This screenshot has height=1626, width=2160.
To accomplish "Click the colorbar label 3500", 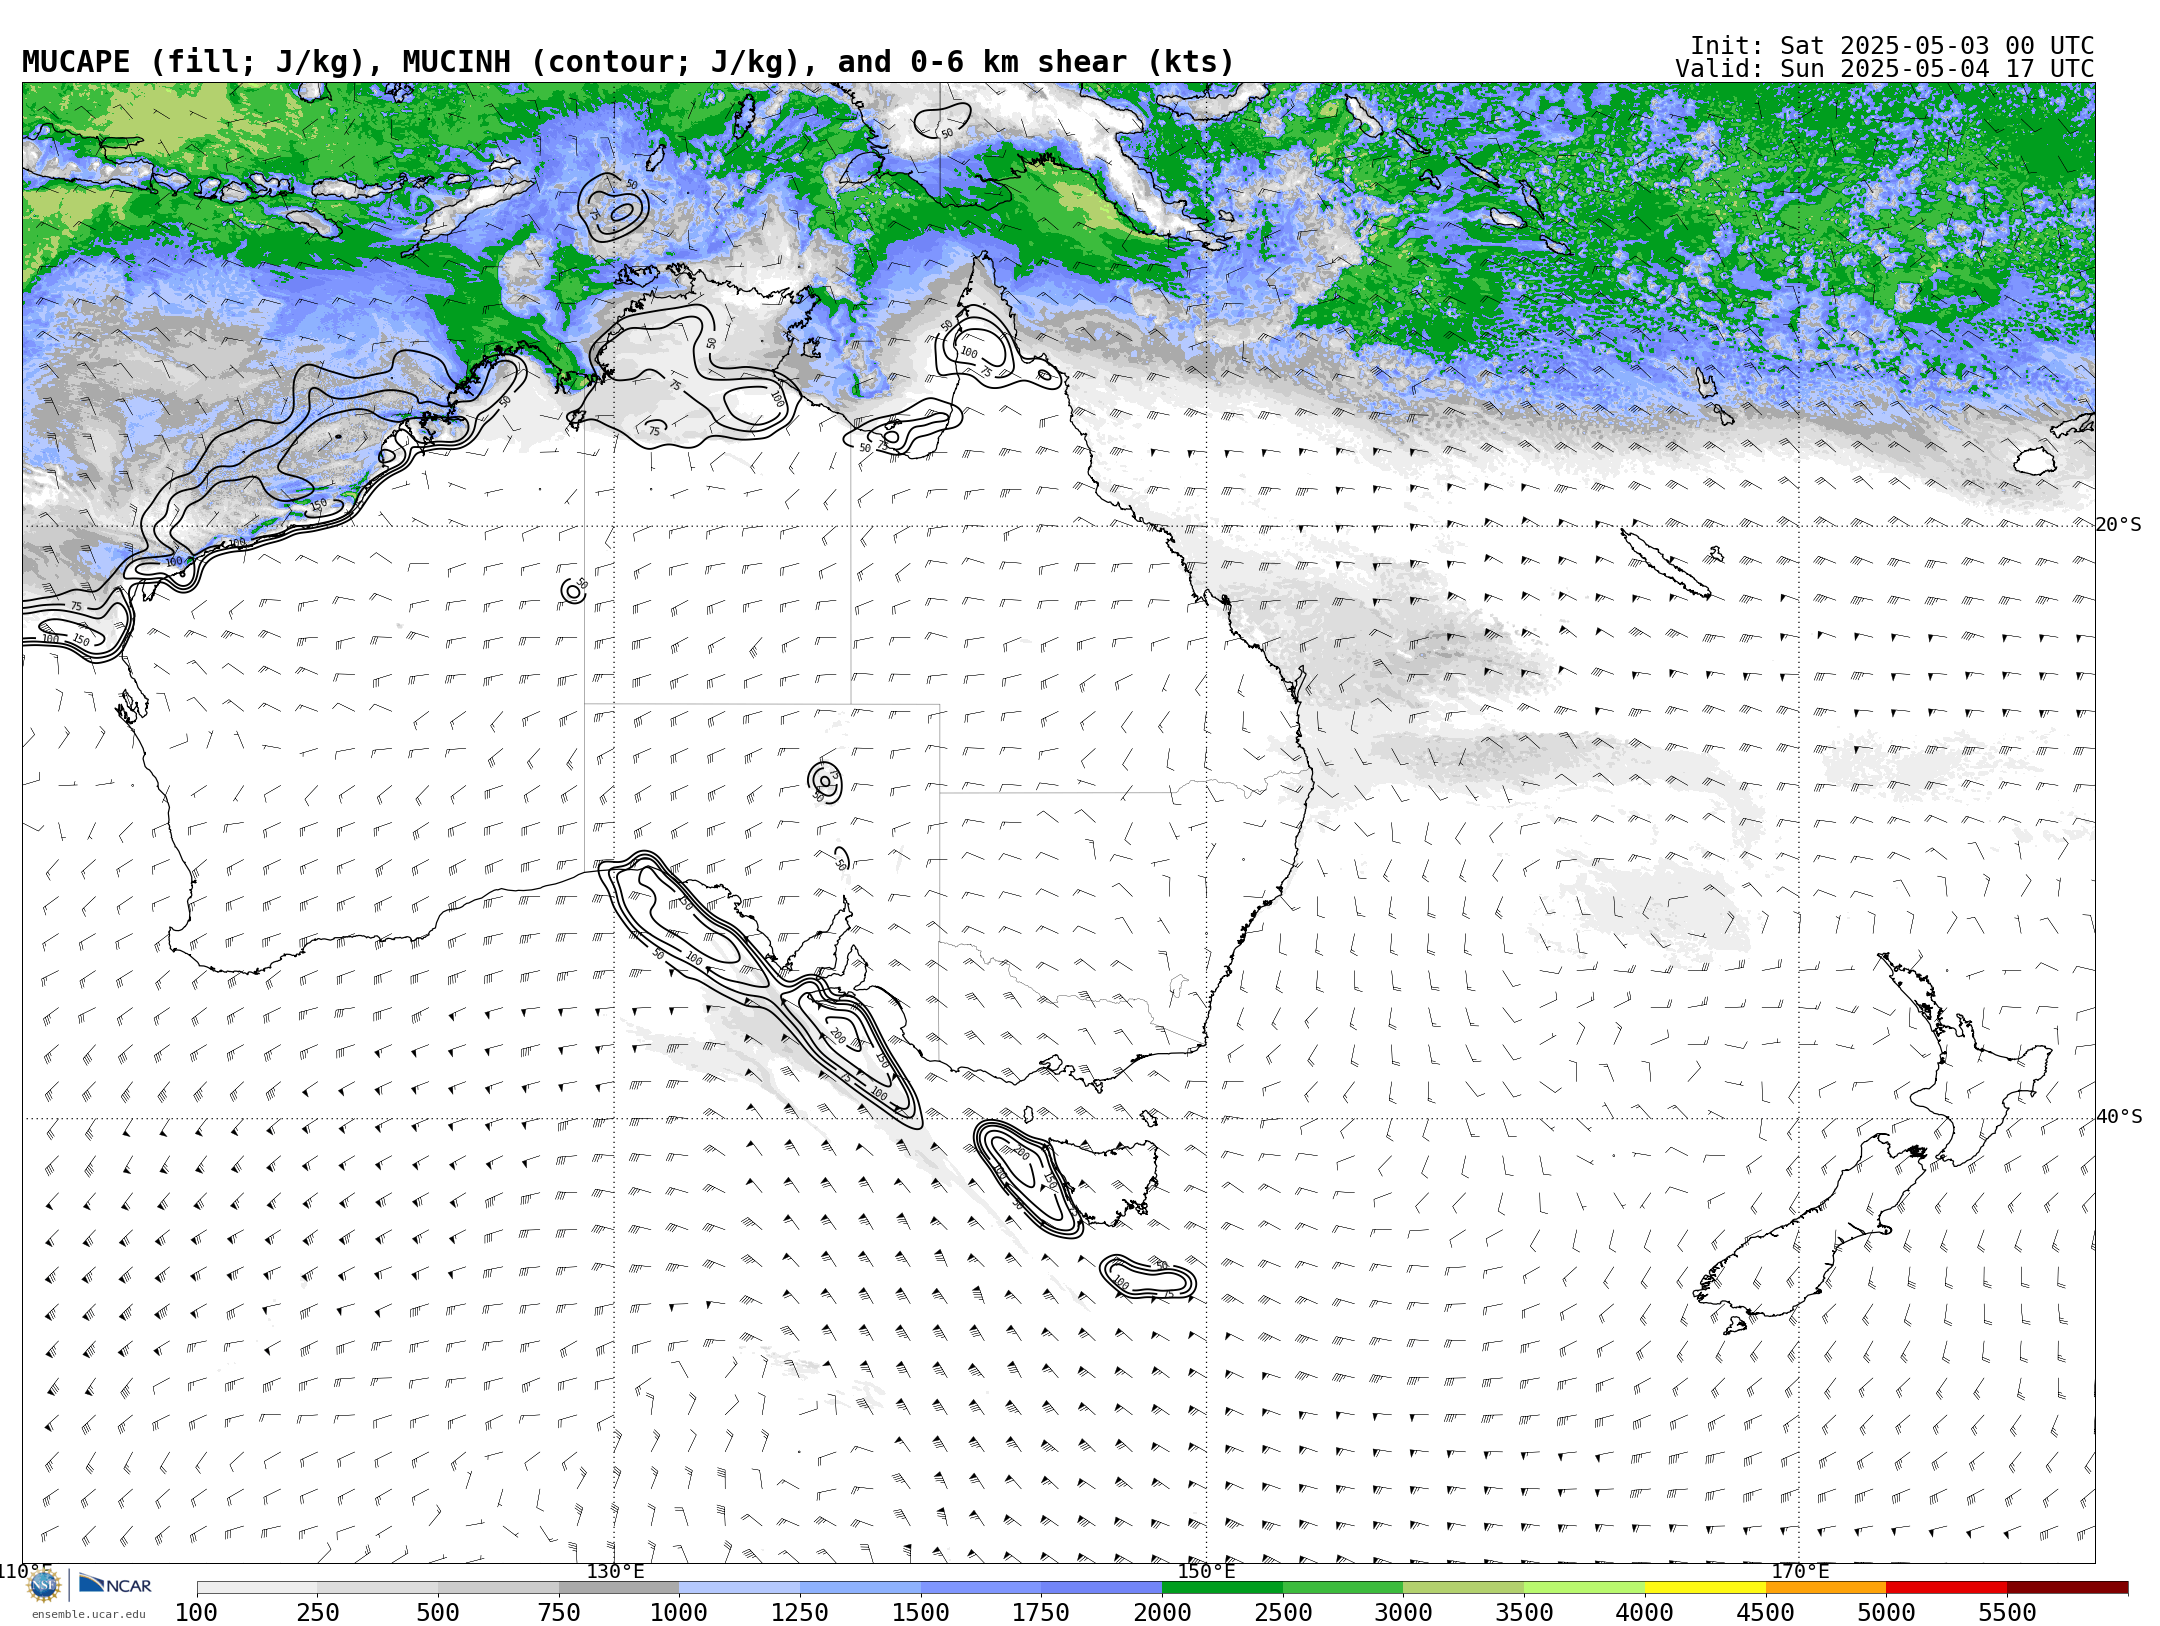I will coord(1524,1613).
